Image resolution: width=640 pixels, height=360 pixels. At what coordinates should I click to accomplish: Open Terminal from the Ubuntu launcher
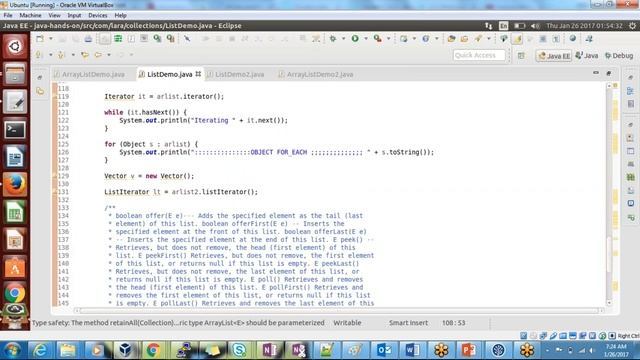[15, 129]
